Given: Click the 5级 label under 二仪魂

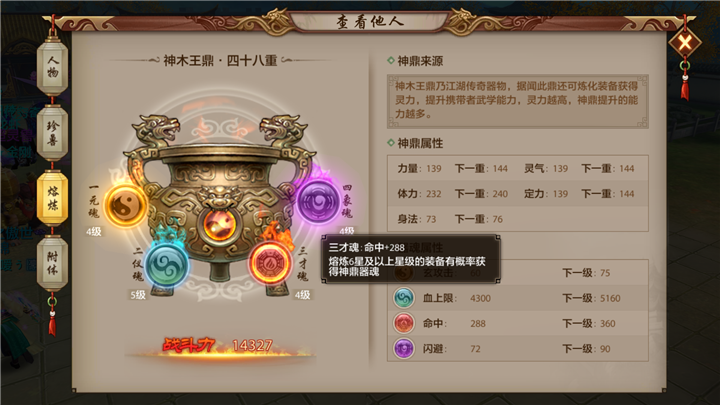Looking at the screenshot, I should click(x=138, y=295).
